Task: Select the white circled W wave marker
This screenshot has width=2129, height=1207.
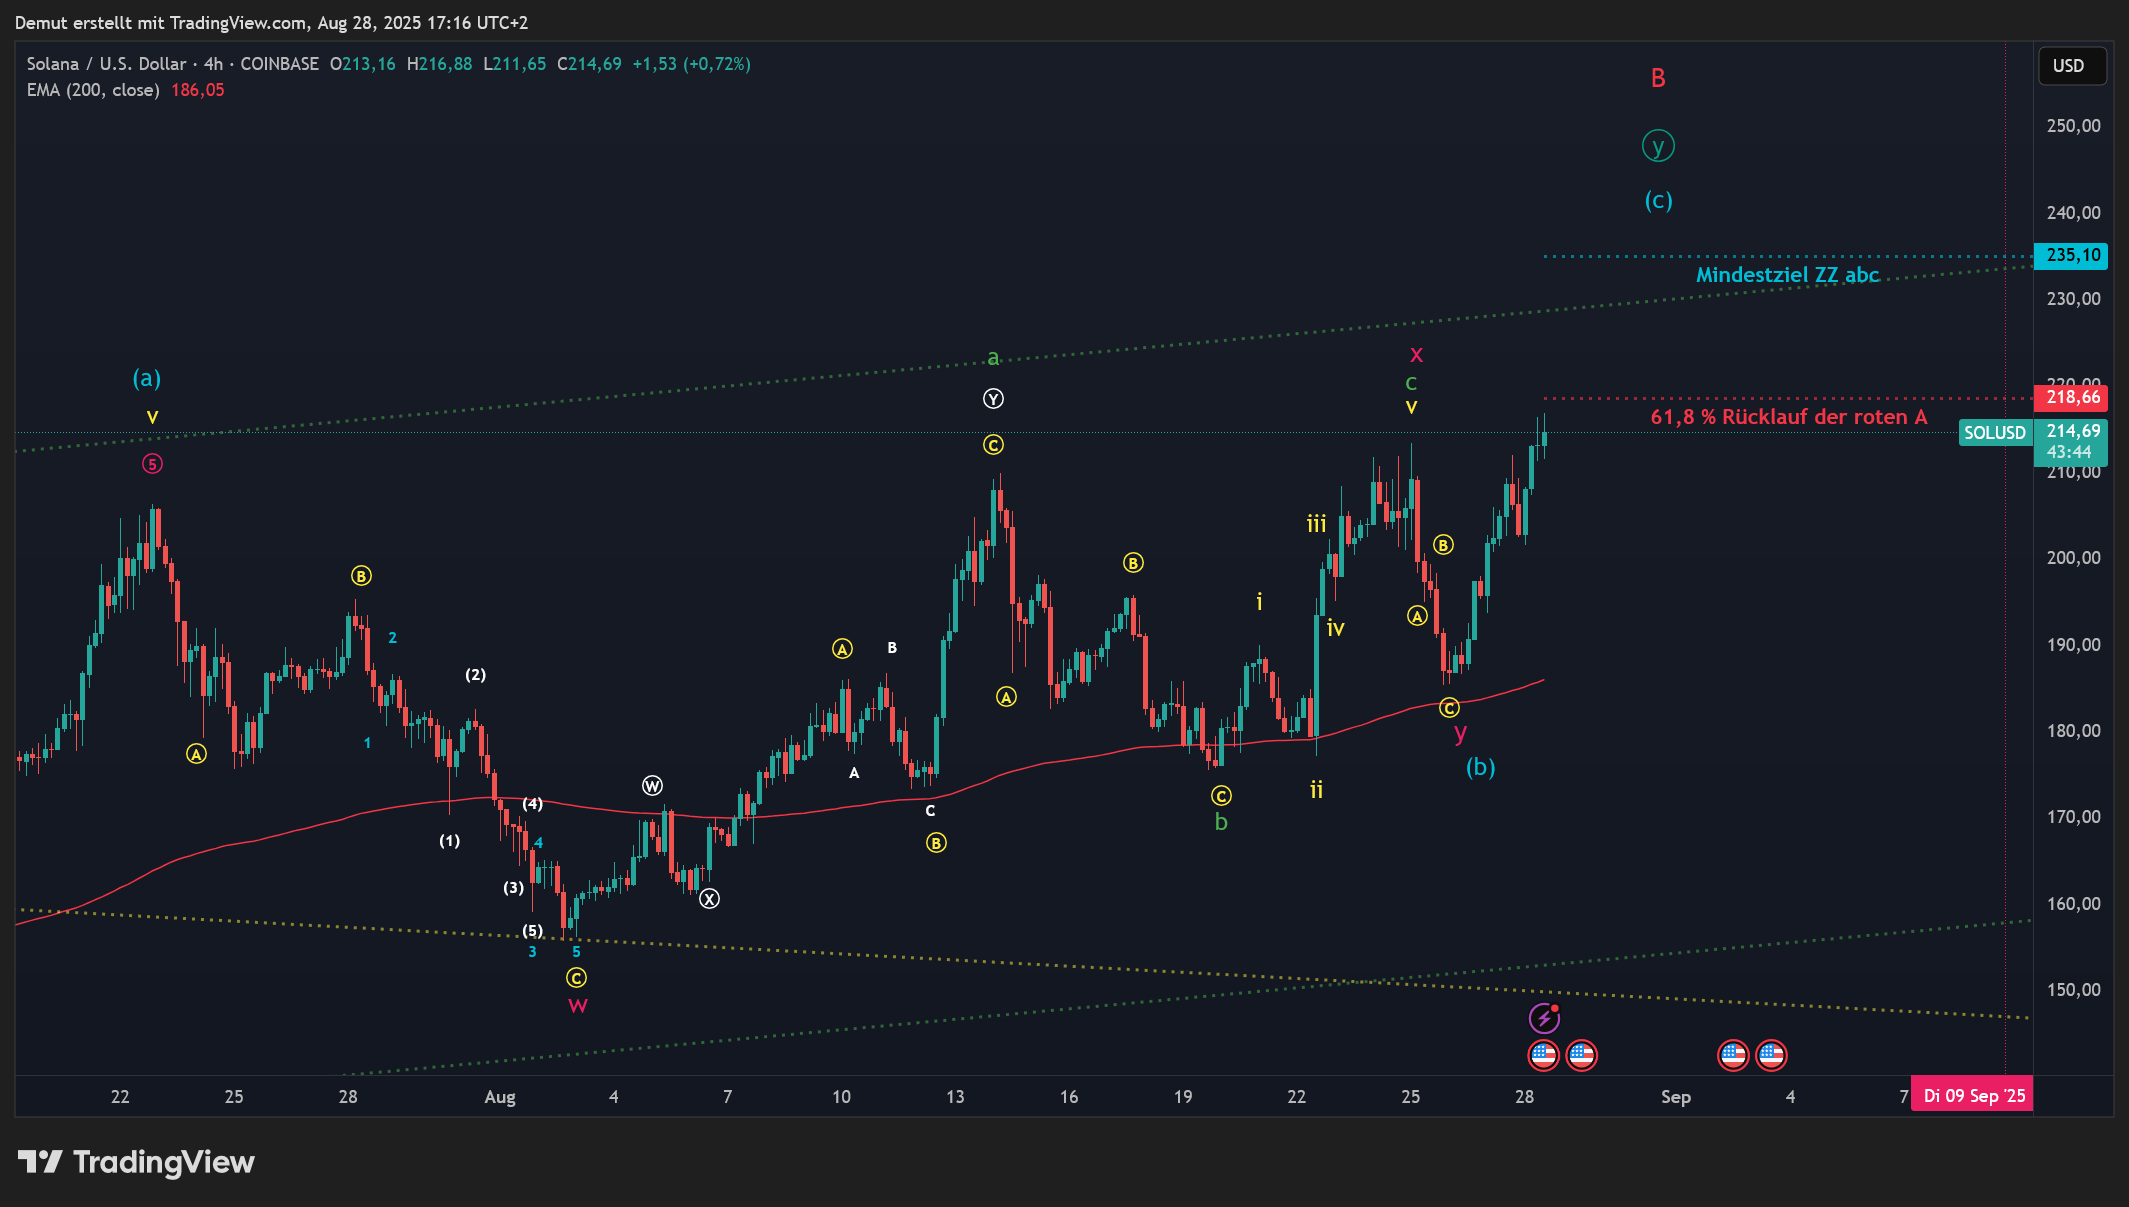Action: click(x=652, y=785)
